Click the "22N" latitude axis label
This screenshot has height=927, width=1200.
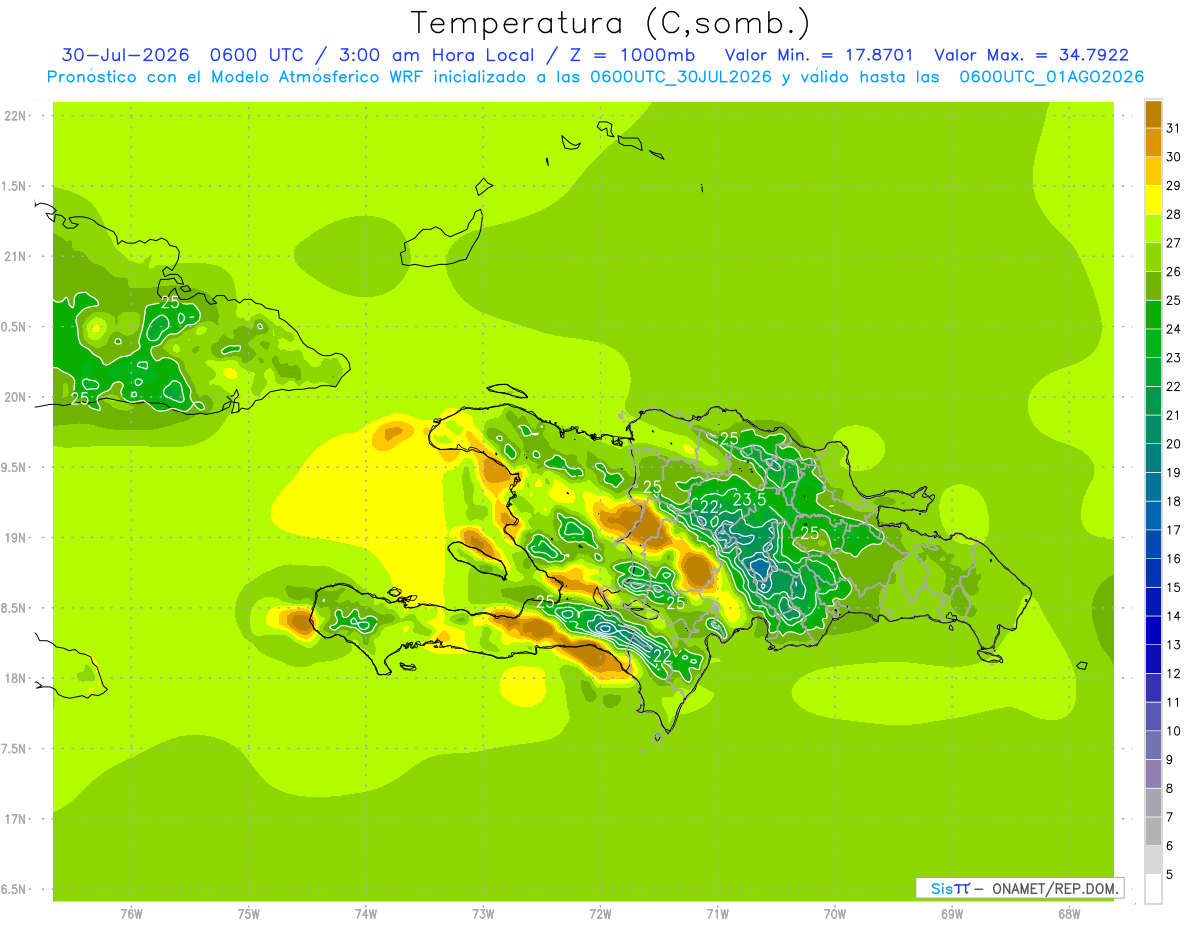(x=14, y=116)
